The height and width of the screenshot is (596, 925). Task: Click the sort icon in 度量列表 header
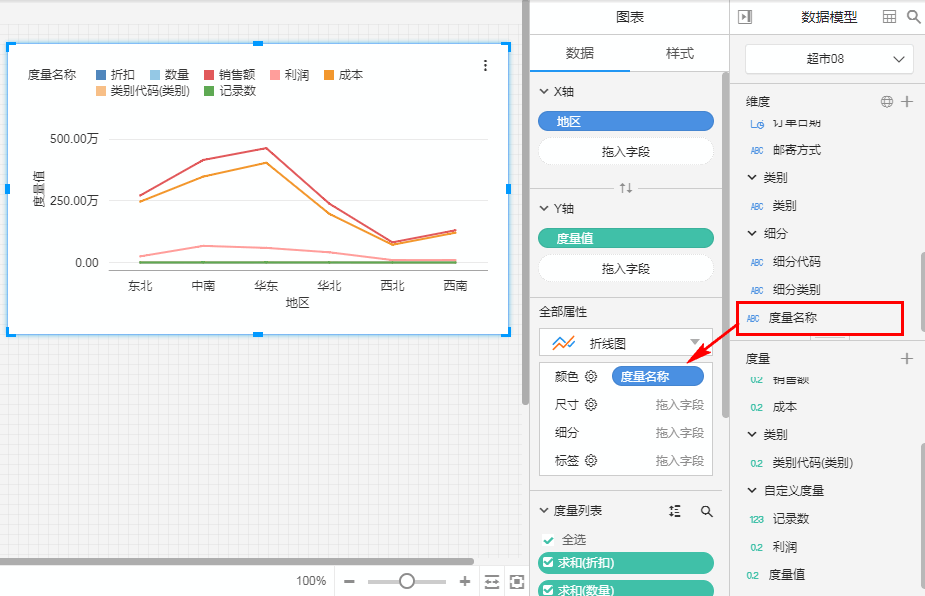pyautogui.click(x=675, y=511)
